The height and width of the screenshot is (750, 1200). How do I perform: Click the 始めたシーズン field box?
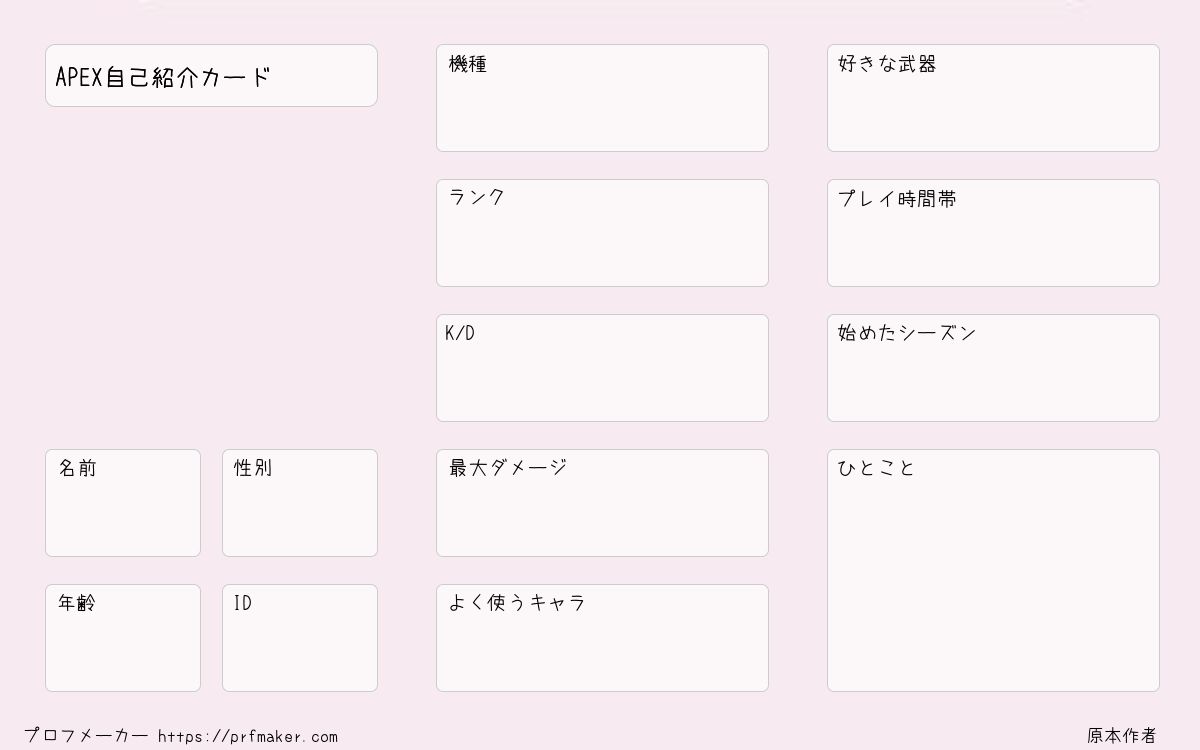[993, 368]
